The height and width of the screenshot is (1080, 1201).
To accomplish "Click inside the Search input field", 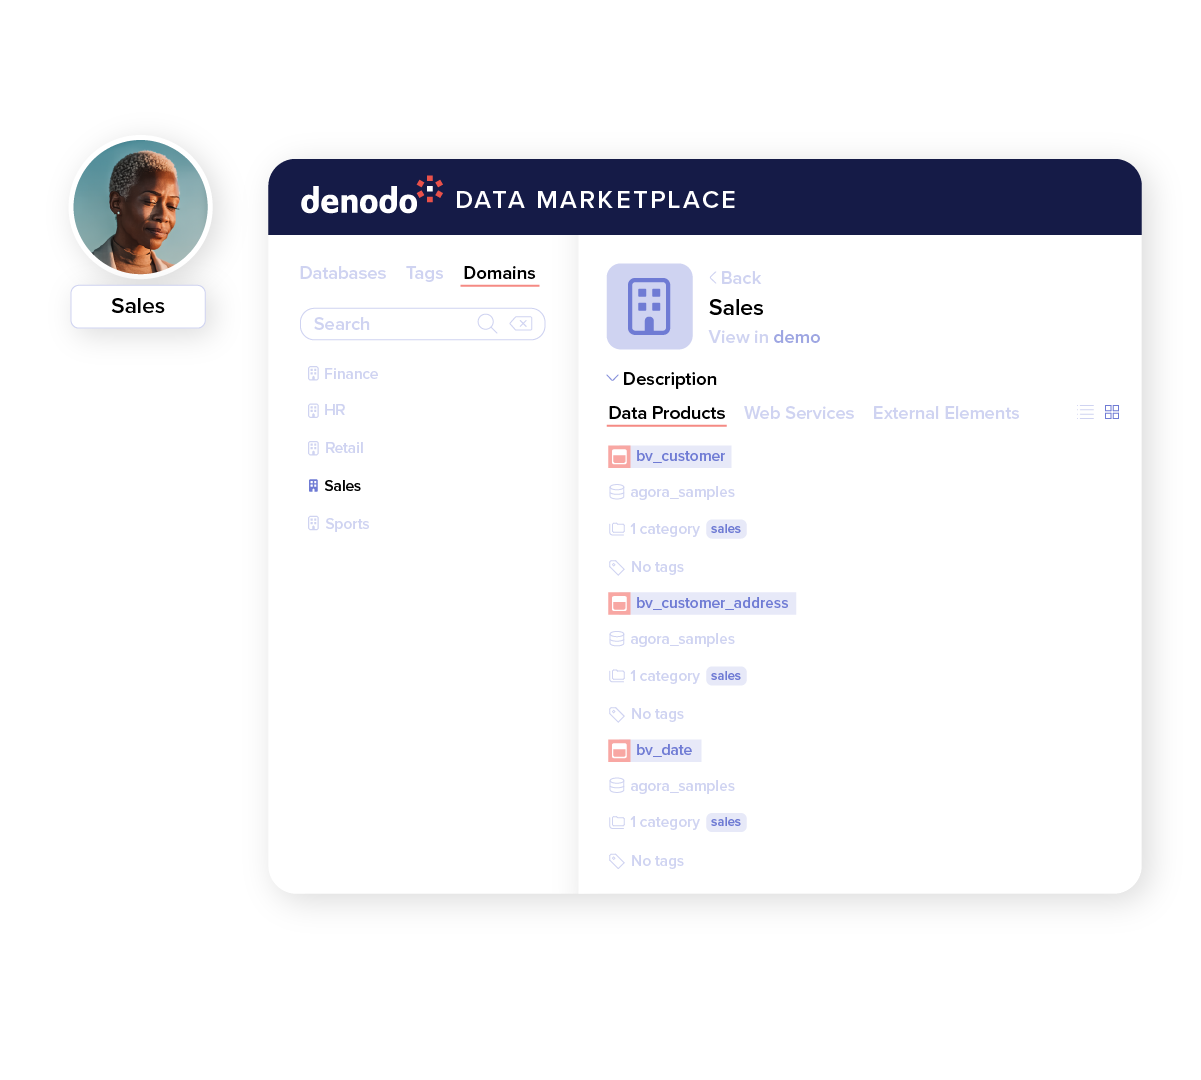I will coord(390,324).
